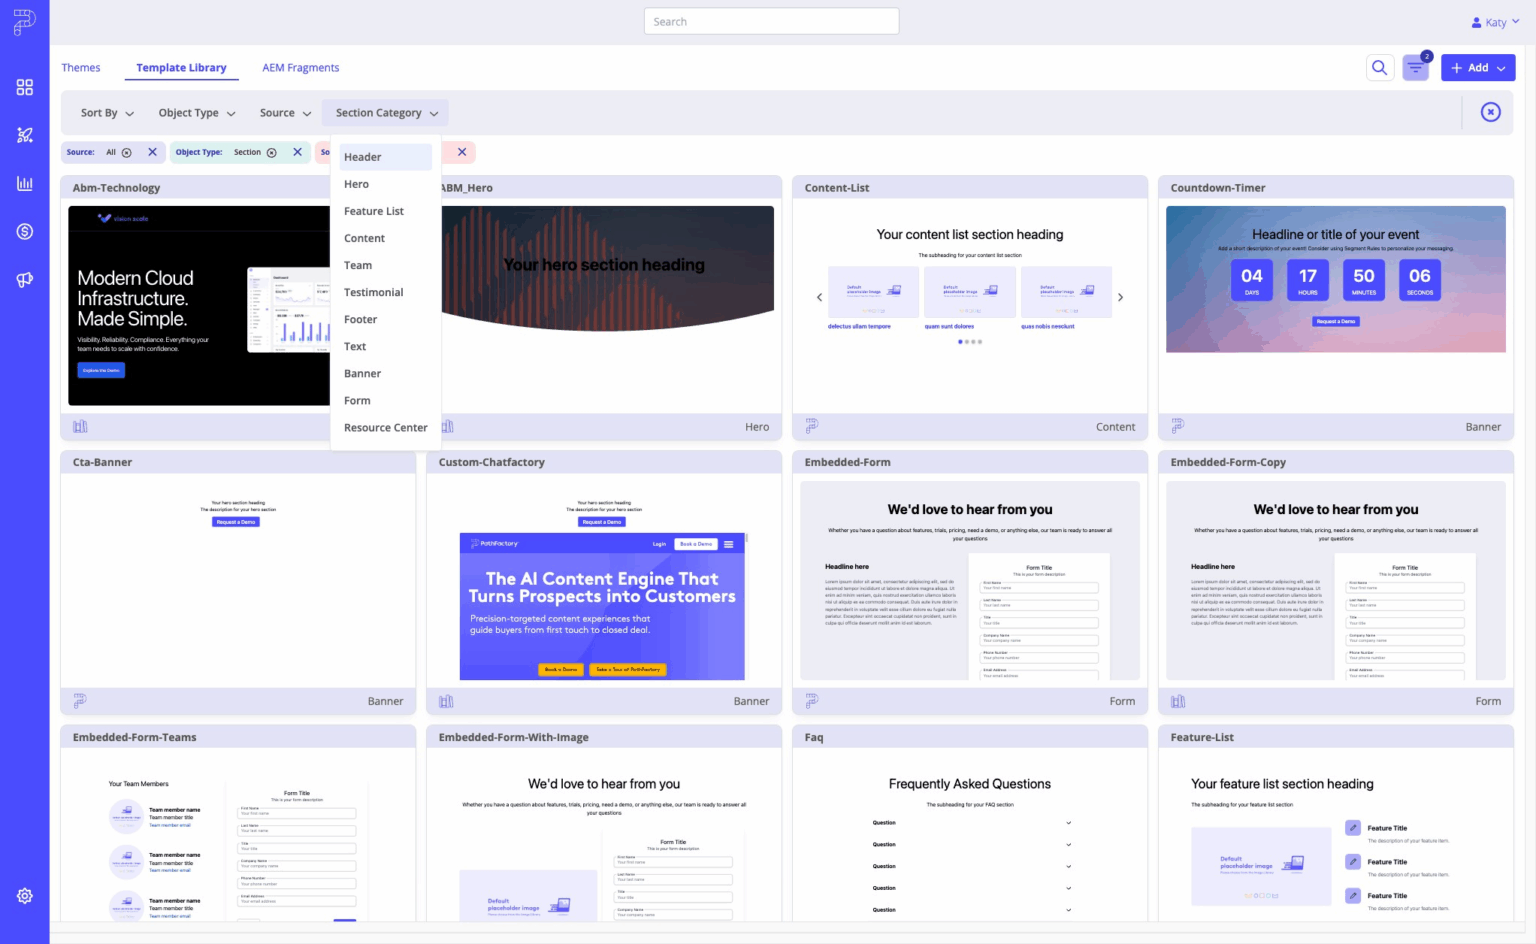Choose Resource Center in the category list
Image resolution: width=1536 pixels, height=944 pixels.
click(x=385, y=427)
